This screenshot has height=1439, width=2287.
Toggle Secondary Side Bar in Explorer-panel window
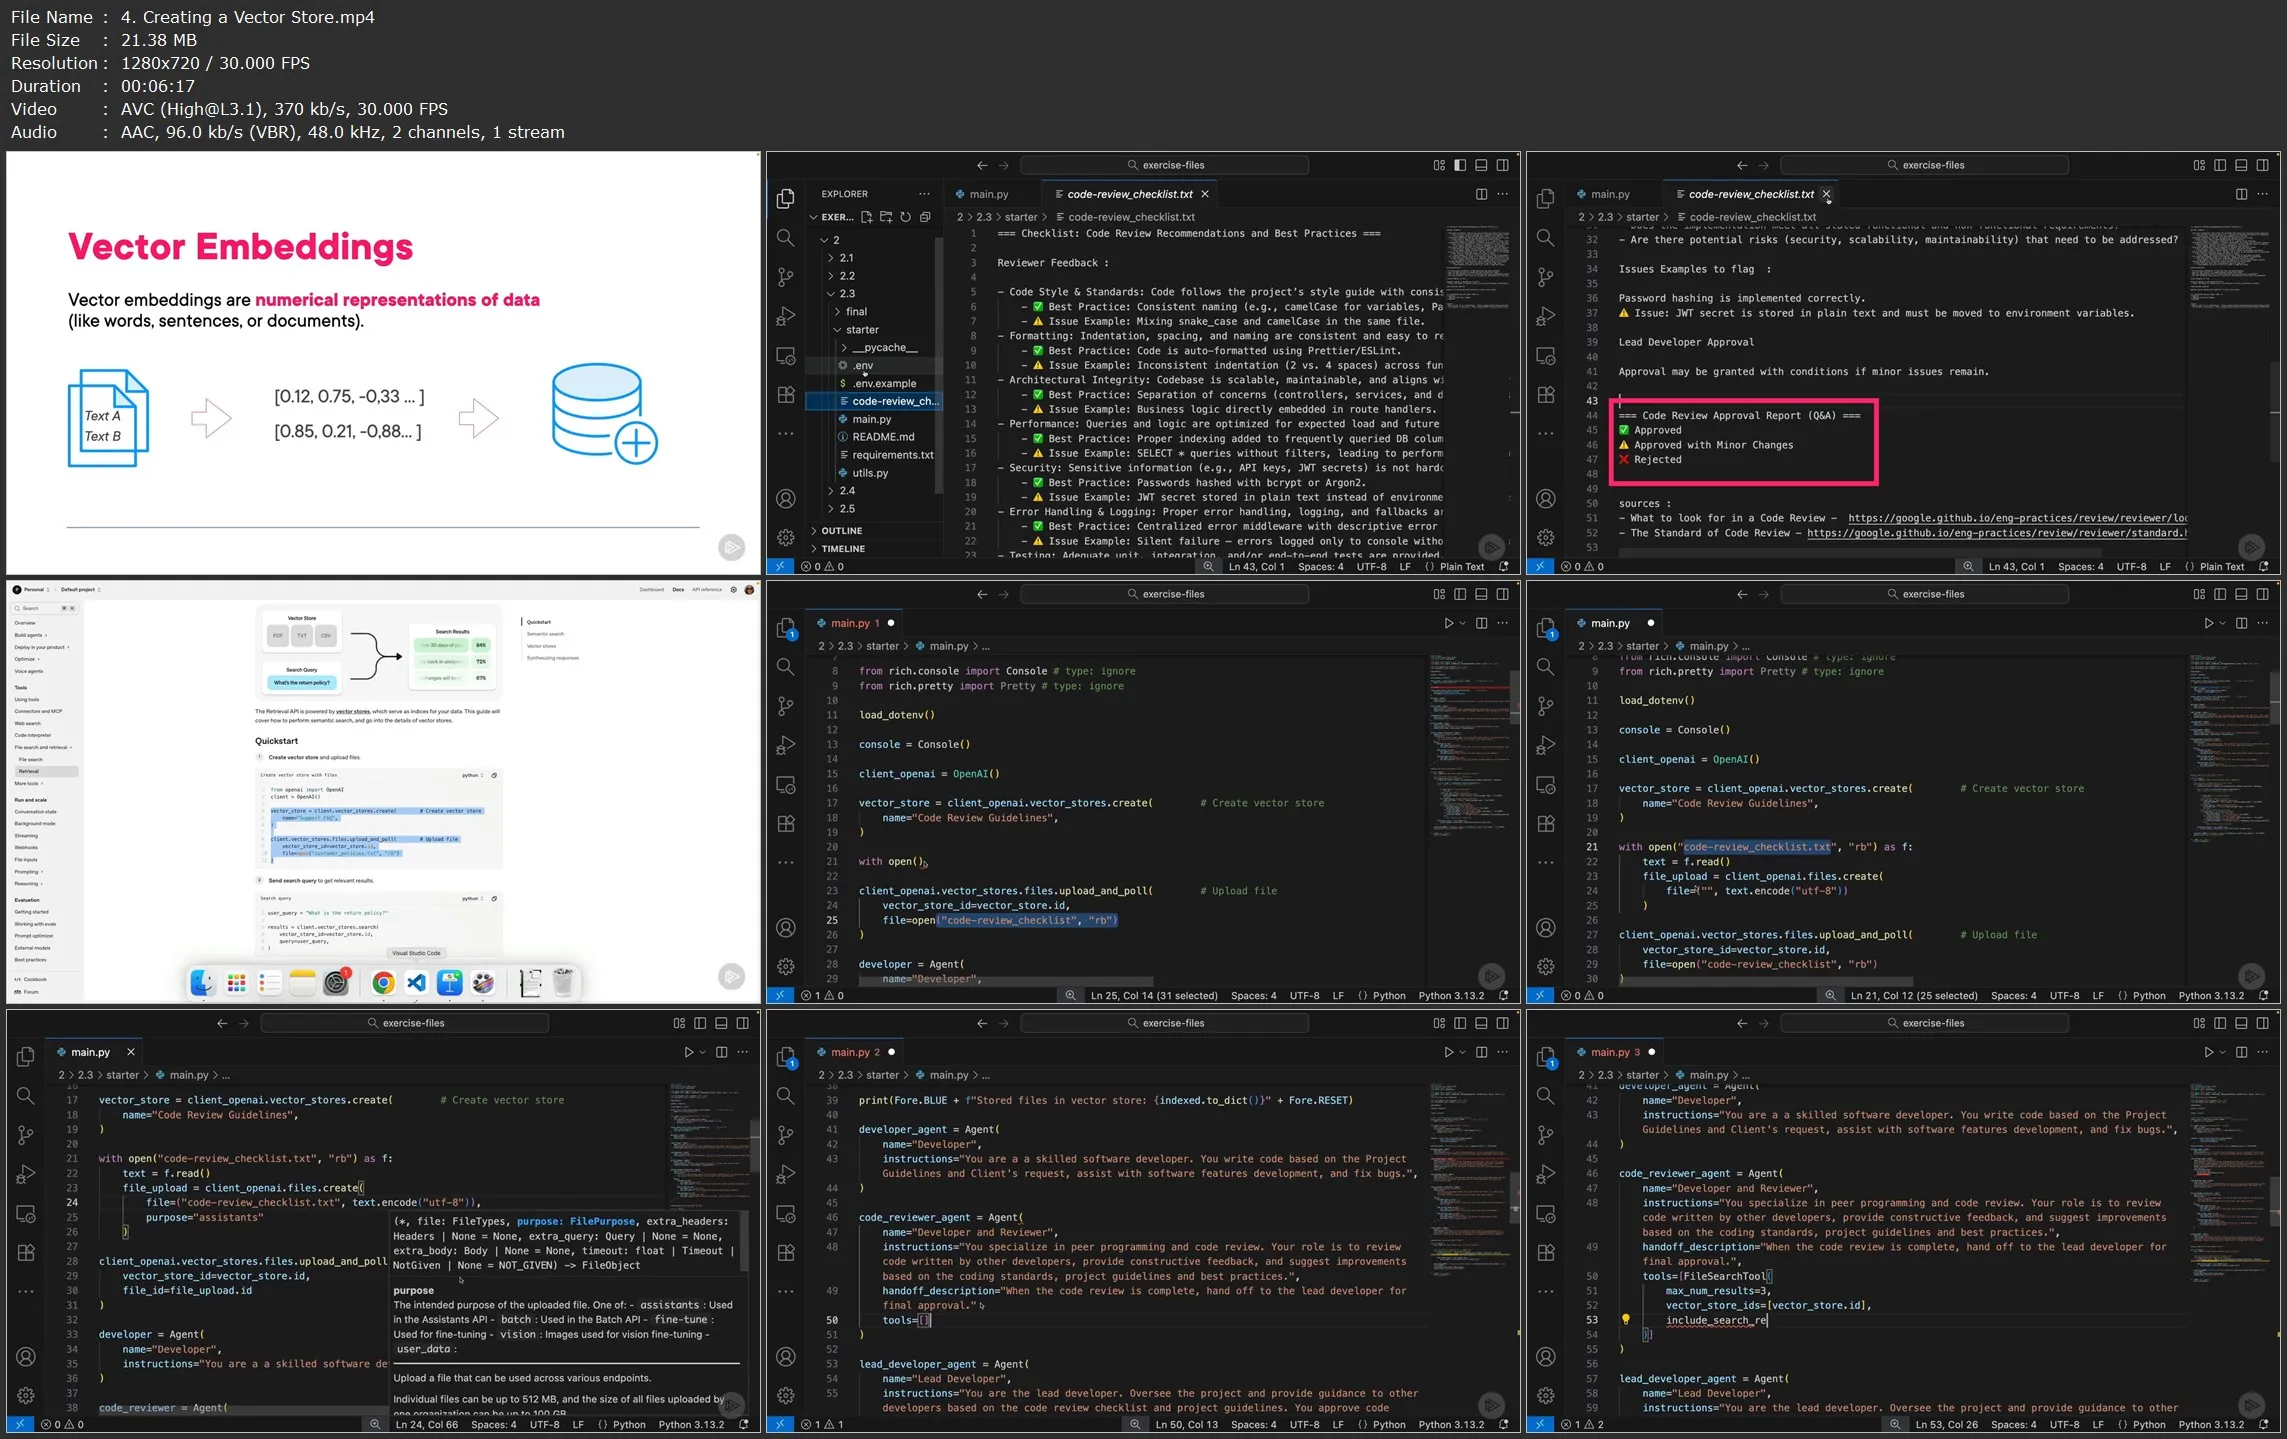coord(1502,165)
